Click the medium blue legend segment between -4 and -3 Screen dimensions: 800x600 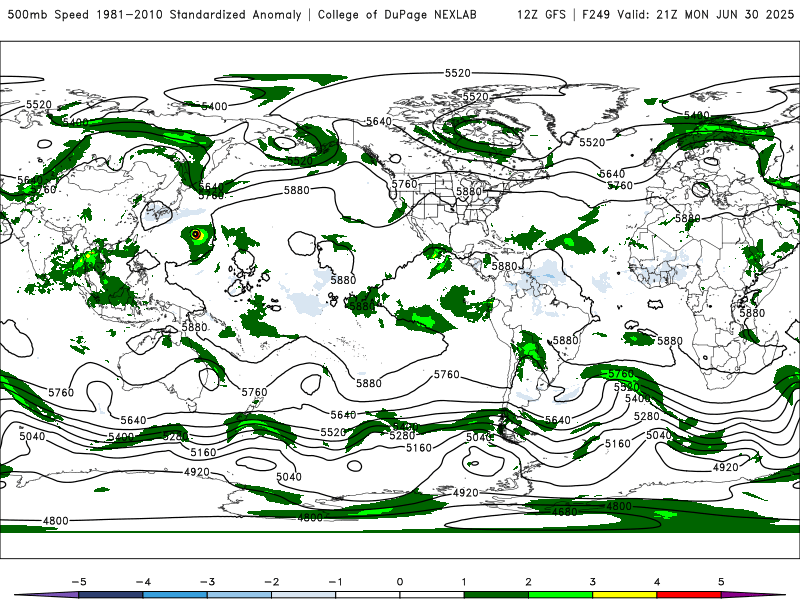pos(175,595)
